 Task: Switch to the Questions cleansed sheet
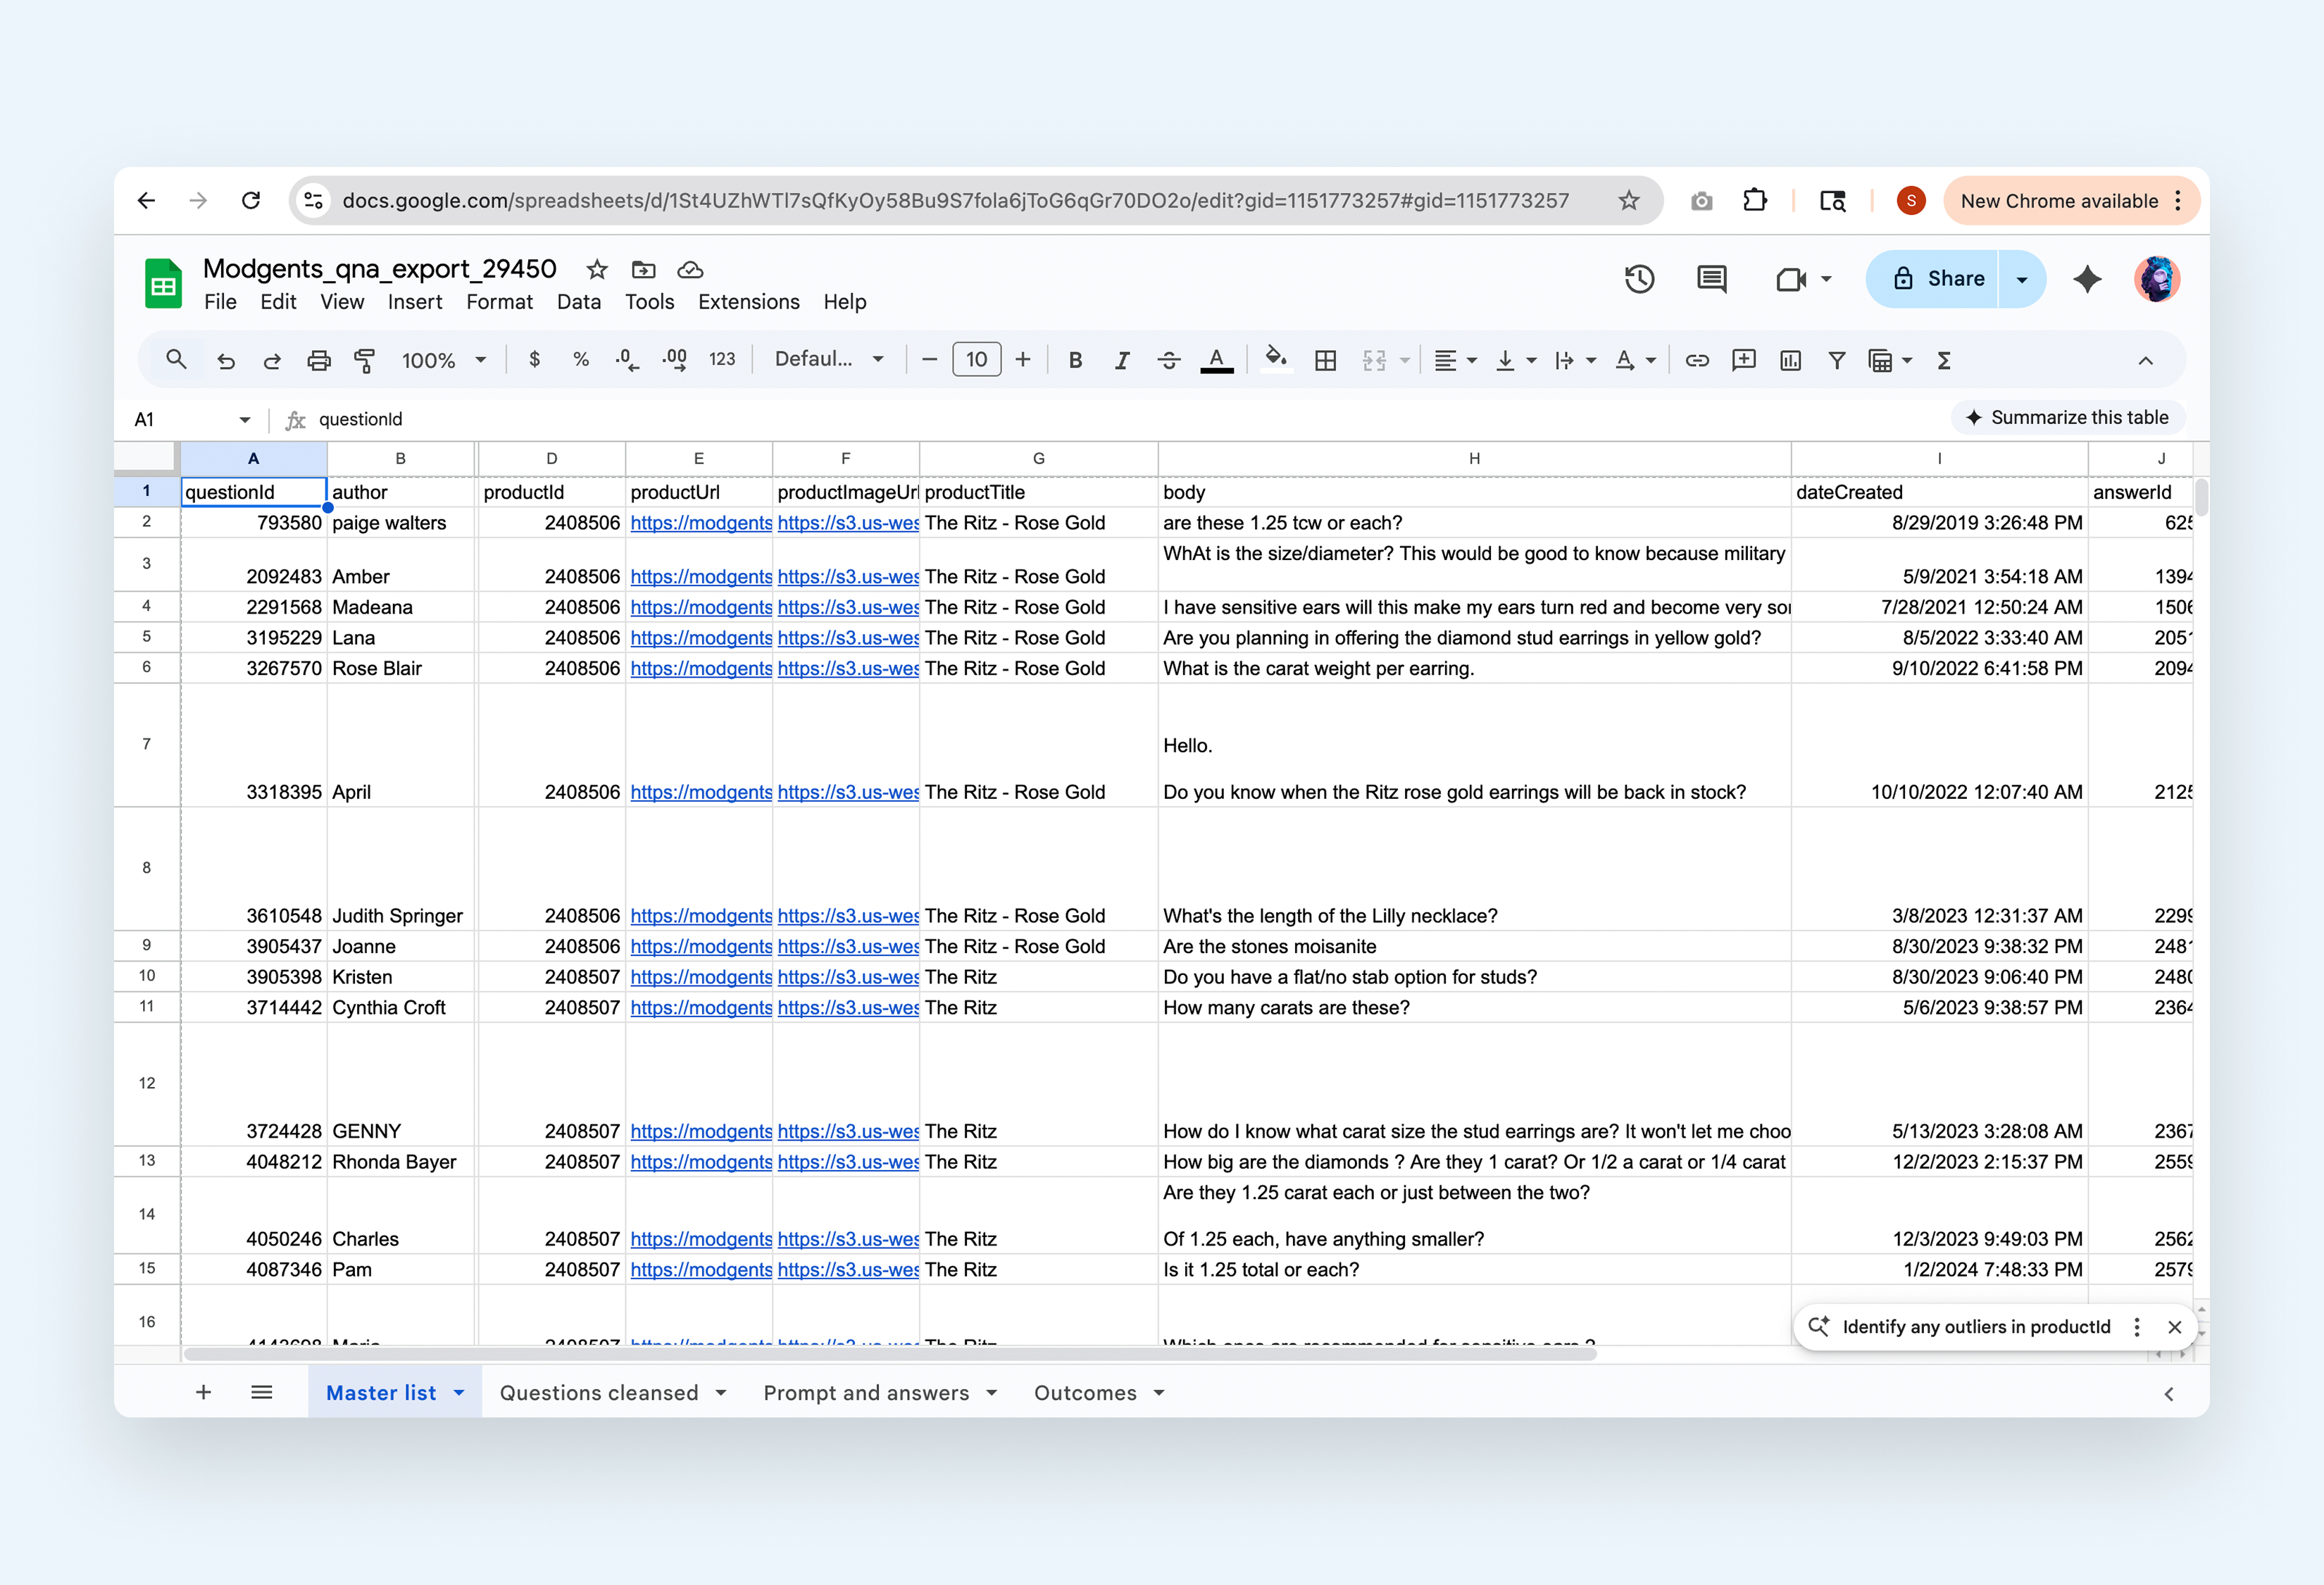599,1393
